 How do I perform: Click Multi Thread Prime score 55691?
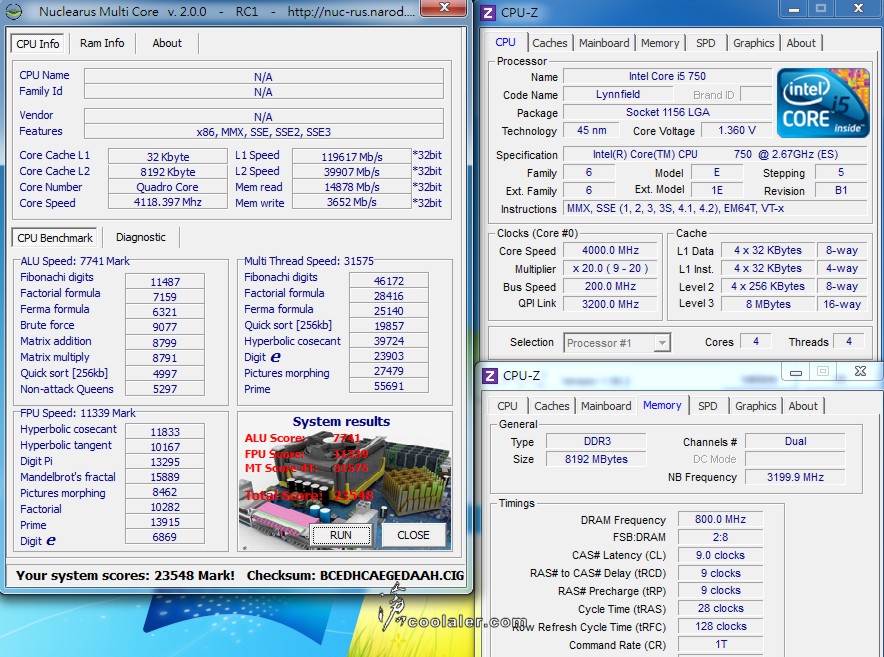click(x=388, y=386)
